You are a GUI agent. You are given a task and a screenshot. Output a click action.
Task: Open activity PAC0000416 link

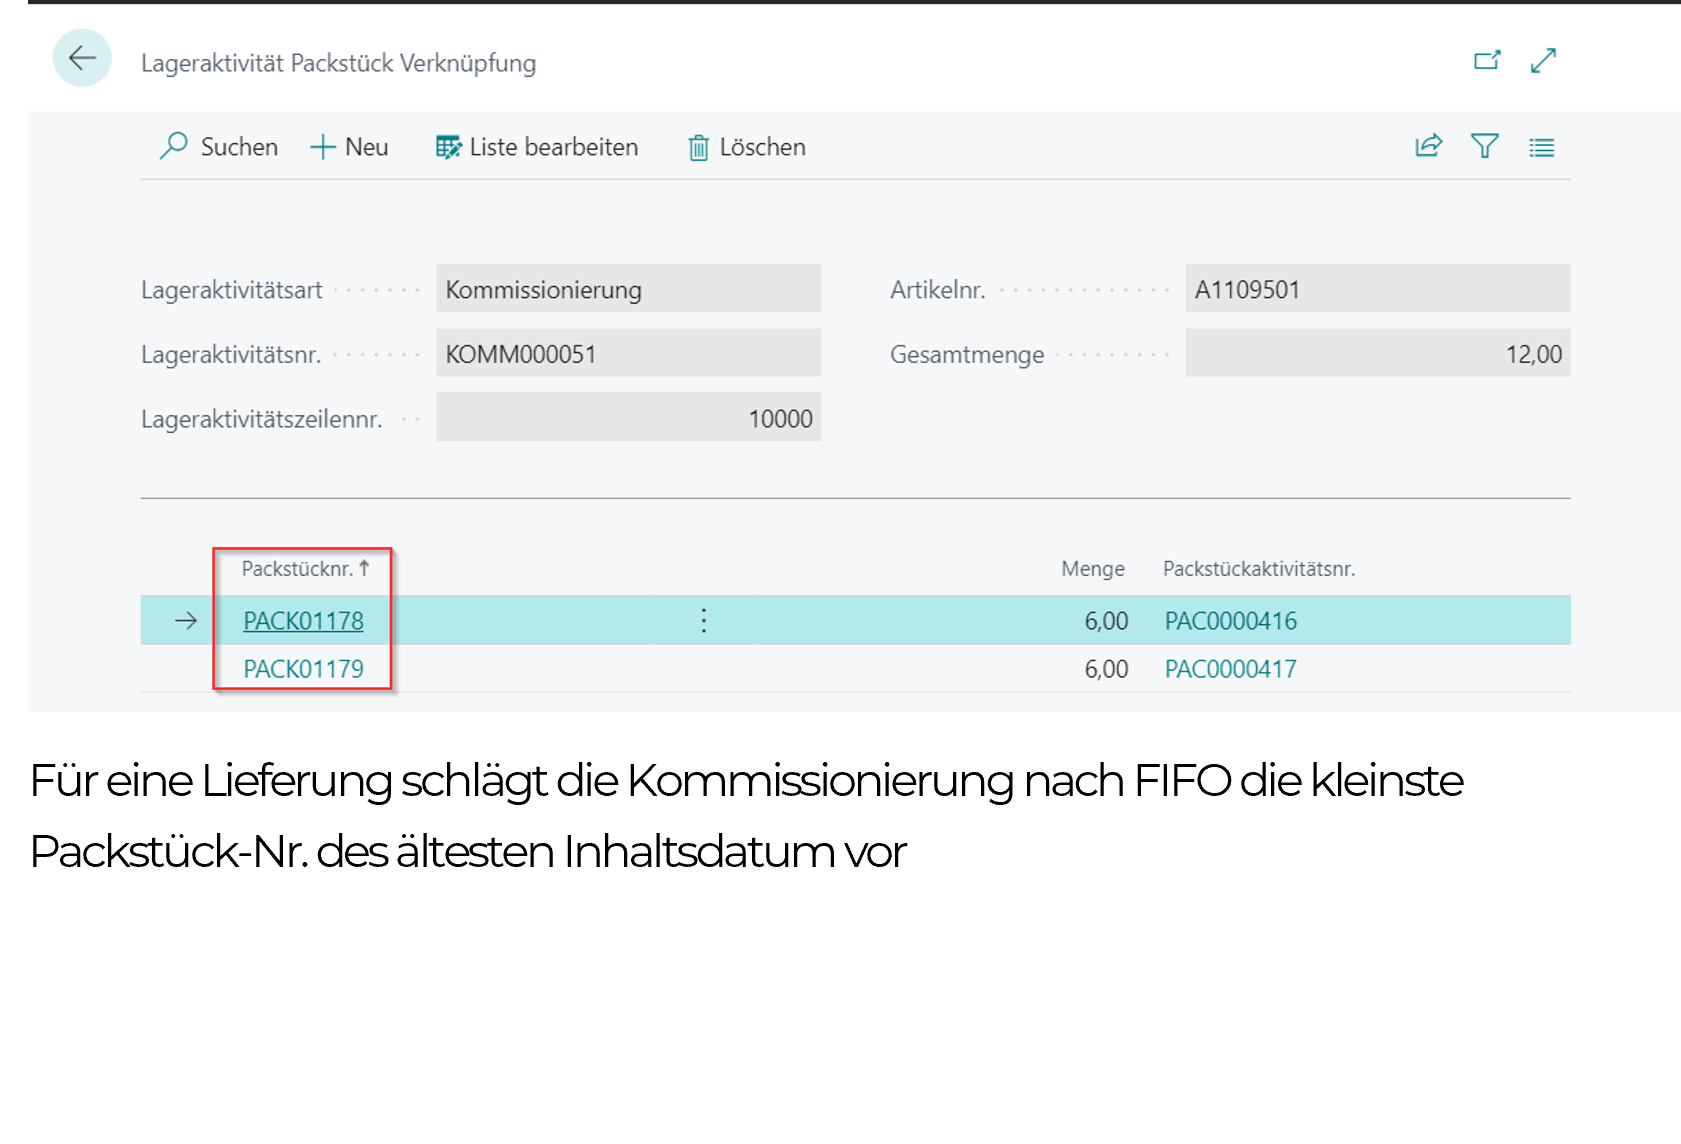1230,621
